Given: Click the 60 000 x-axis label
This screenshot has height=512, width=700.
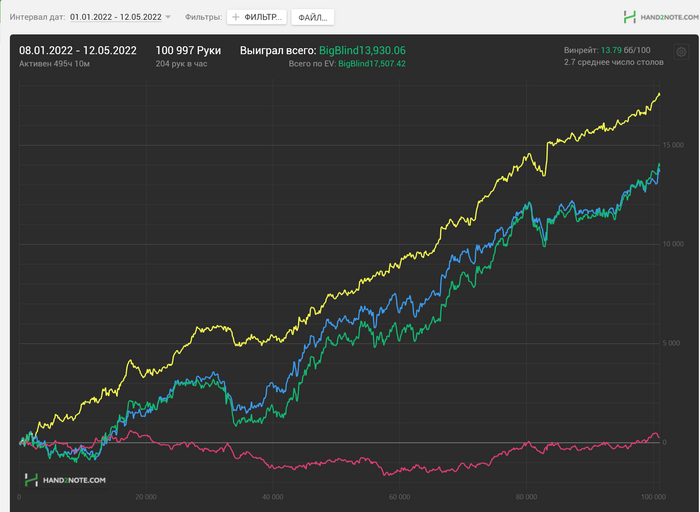Looking at the screenshot, I should [x=400, y=497].
